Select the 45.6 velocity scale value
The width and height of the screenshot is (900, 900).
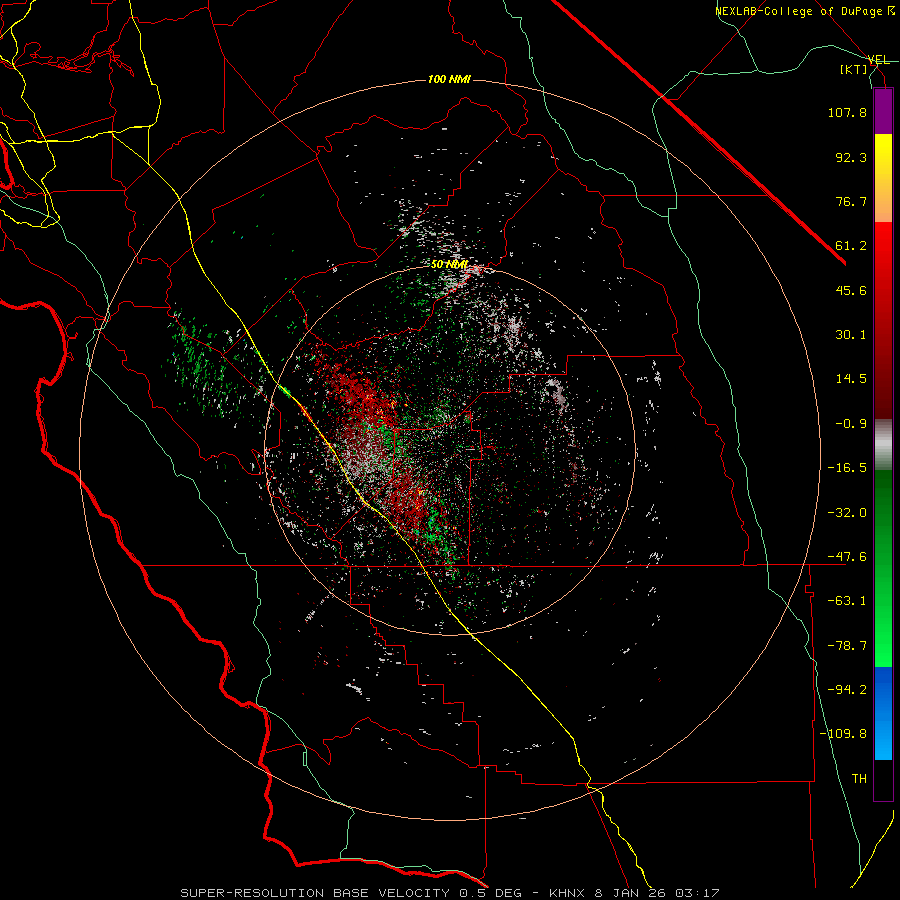point(851,290)
